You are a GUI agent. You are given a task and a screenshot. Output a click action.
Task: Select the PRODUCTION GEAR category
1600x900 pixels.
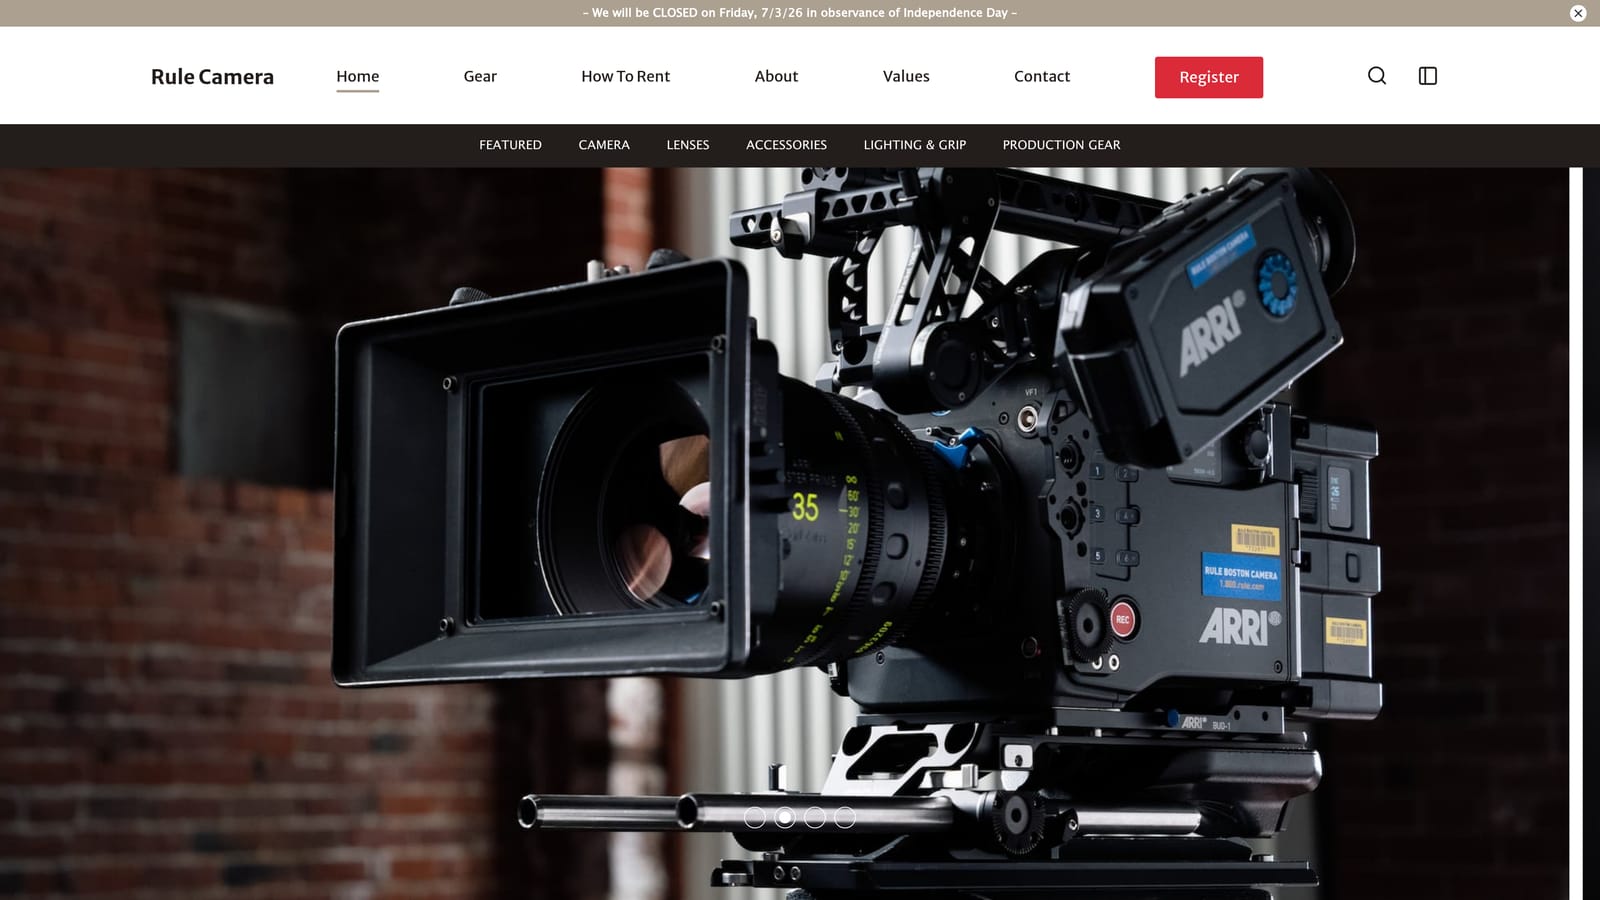tap(1061, 145)
